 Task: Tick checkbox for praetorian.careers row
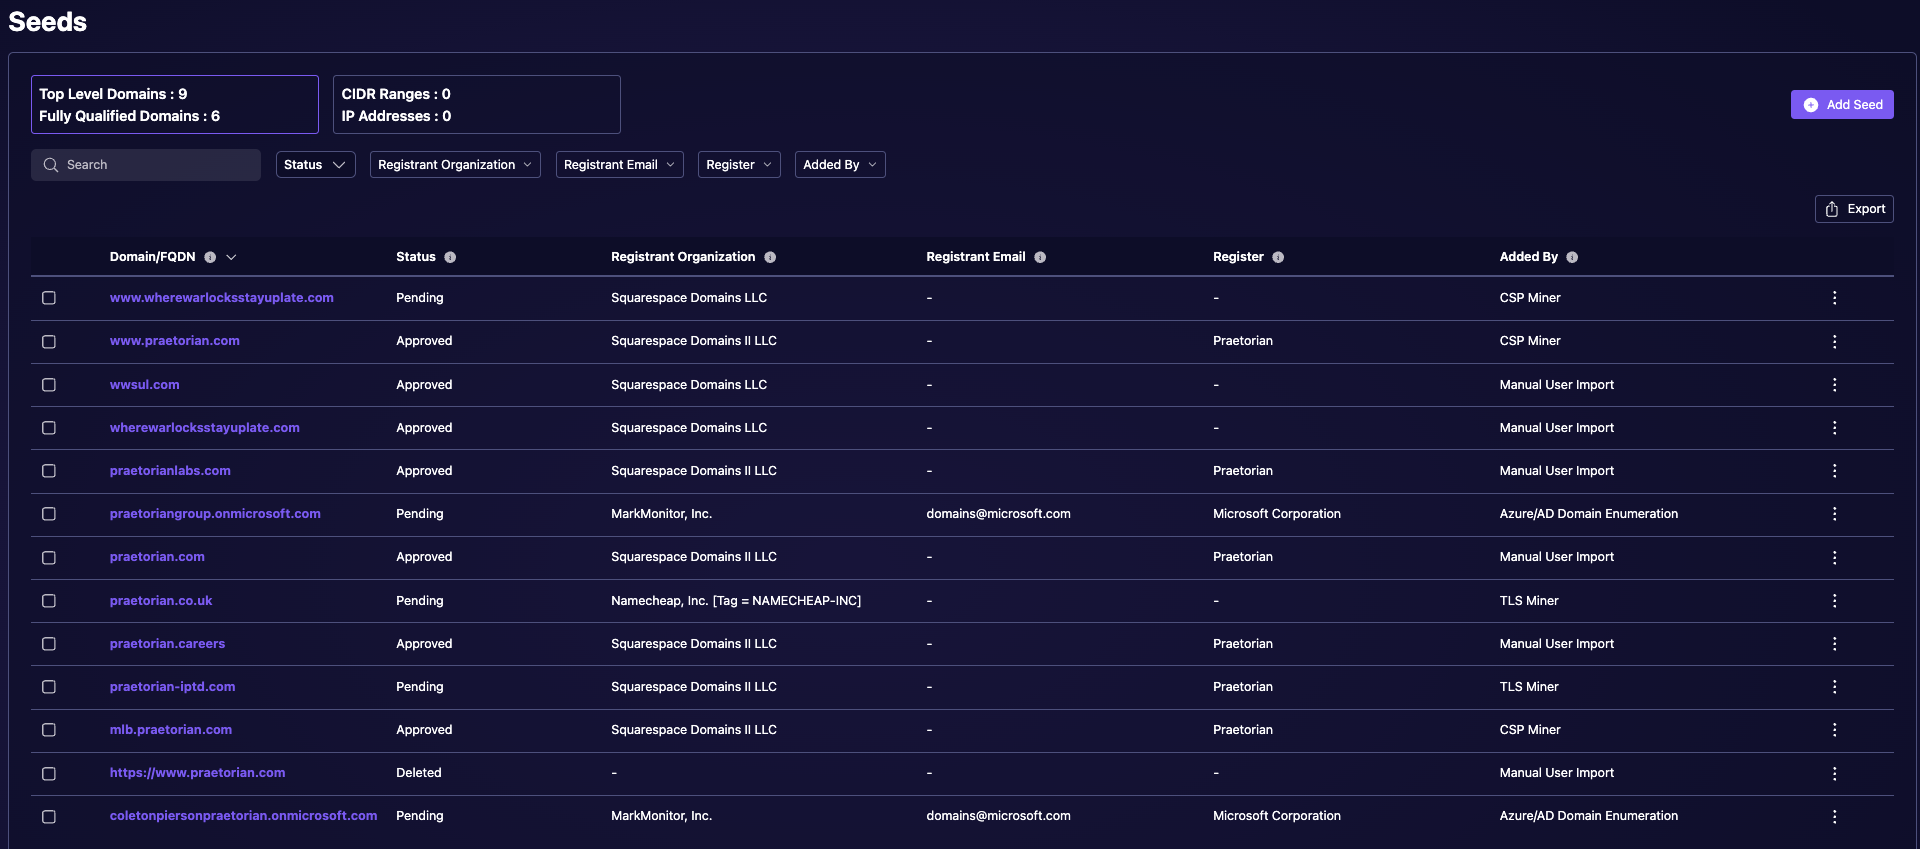pos(49,644)
